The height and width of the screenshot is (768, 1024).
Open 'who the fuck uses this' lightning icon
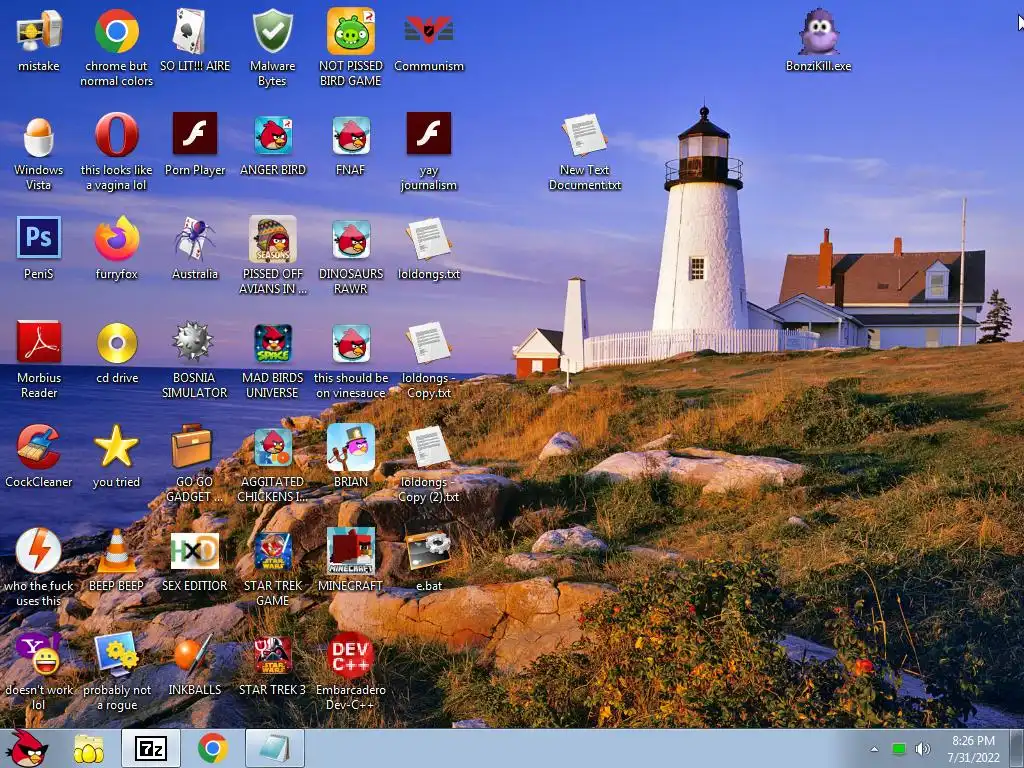pos(38,551)
